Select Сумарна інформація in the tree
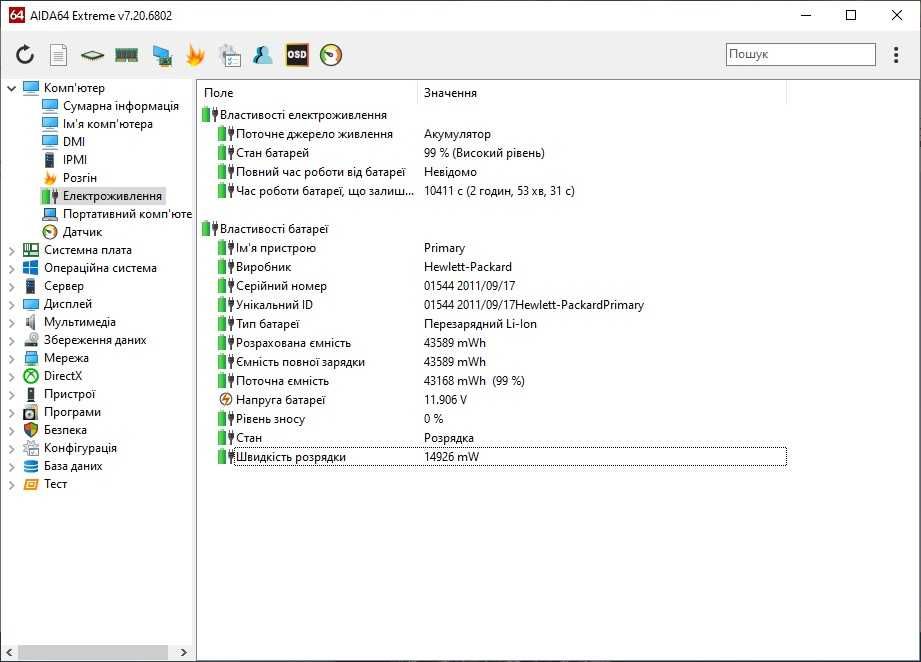 pyautogui.click(x=120, y=106)
